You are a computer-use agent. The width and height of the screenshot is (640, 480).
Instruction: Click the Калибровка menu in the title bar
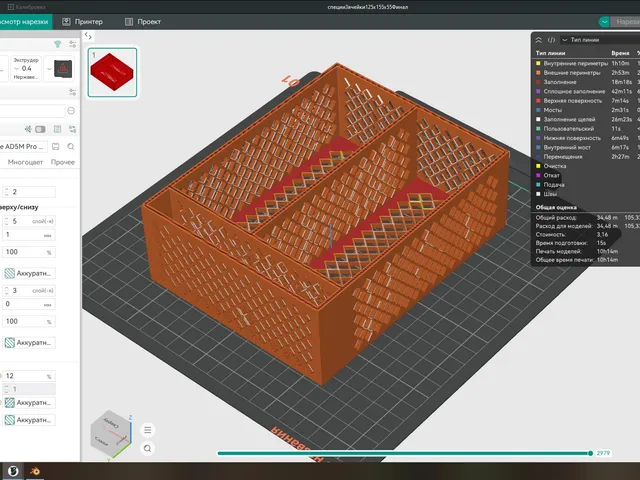(x=27, y=7)
